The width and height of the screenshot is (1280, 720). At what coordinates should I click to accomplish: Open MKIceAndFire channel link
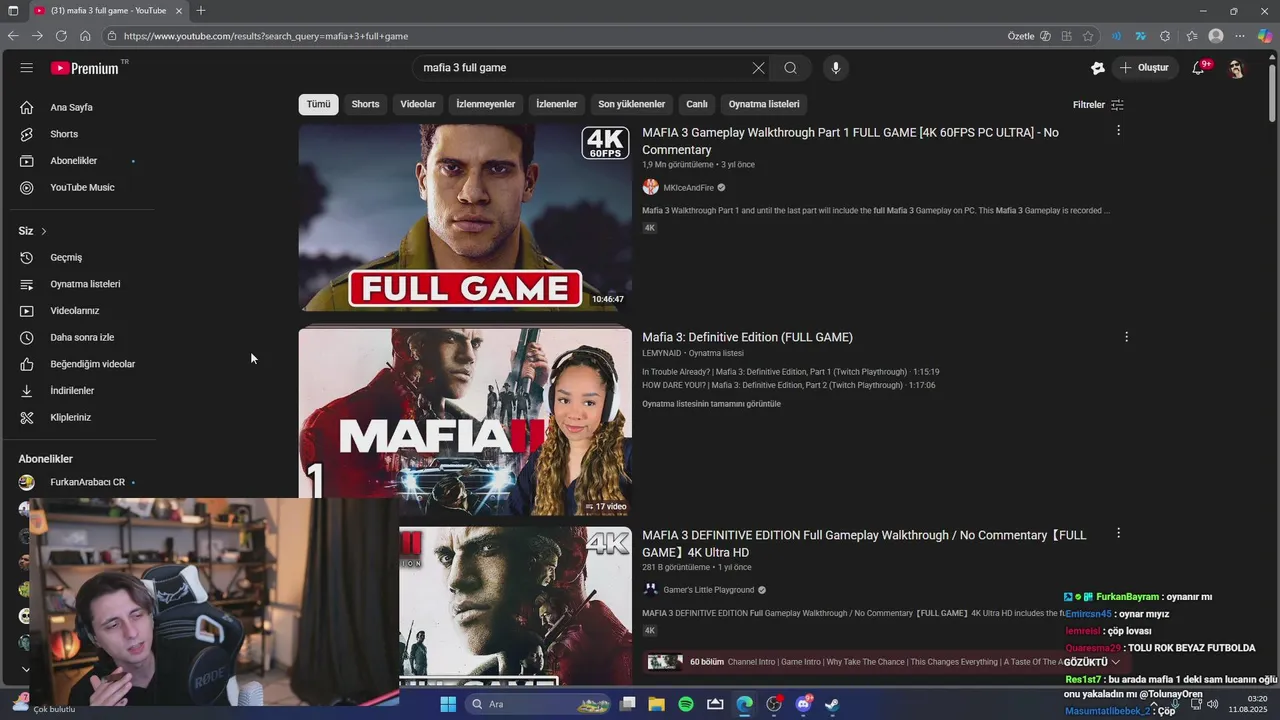[688, 188]
